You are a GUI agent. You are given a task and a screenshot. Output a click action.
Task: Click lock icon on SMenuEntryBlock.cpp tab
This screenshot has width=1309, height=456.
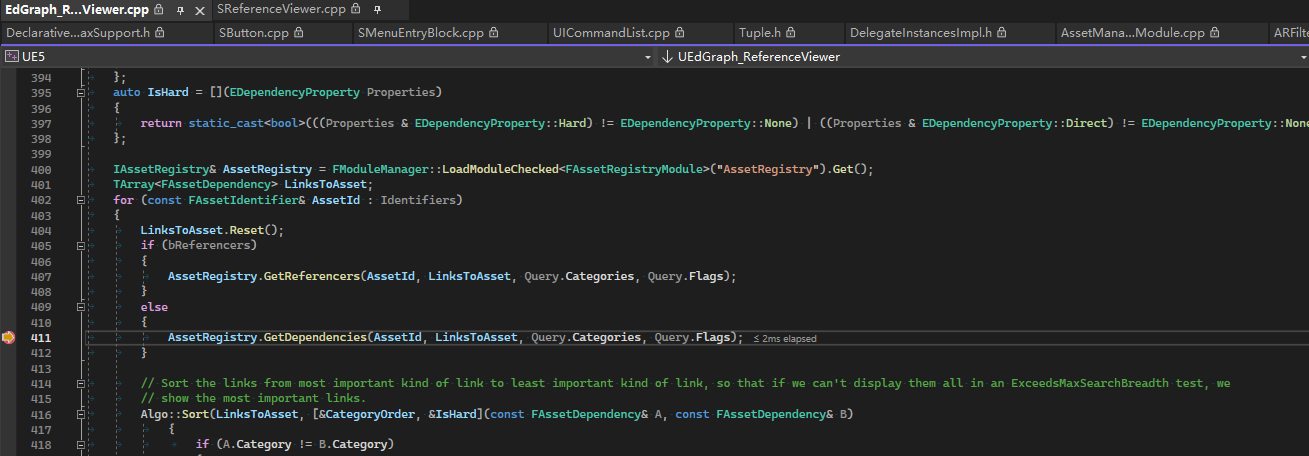click(x=493, y=32)
